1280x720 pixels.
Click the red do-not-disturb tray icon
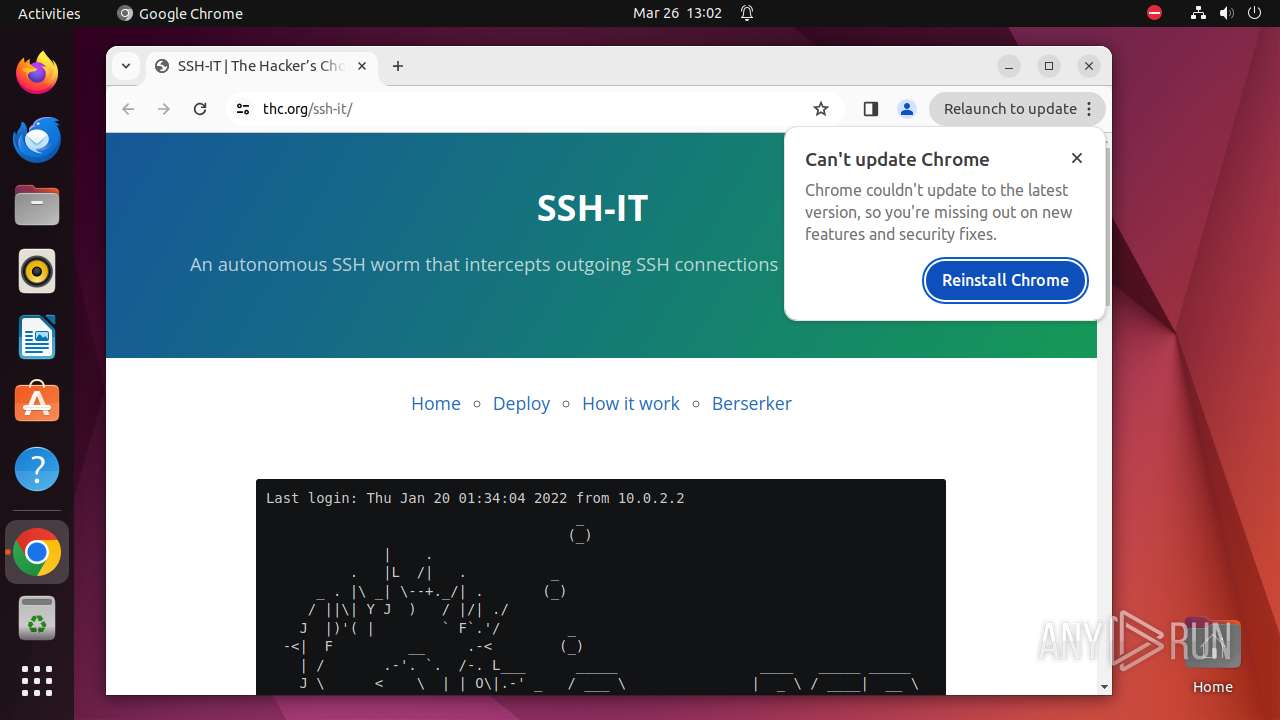pos(1154,13)
